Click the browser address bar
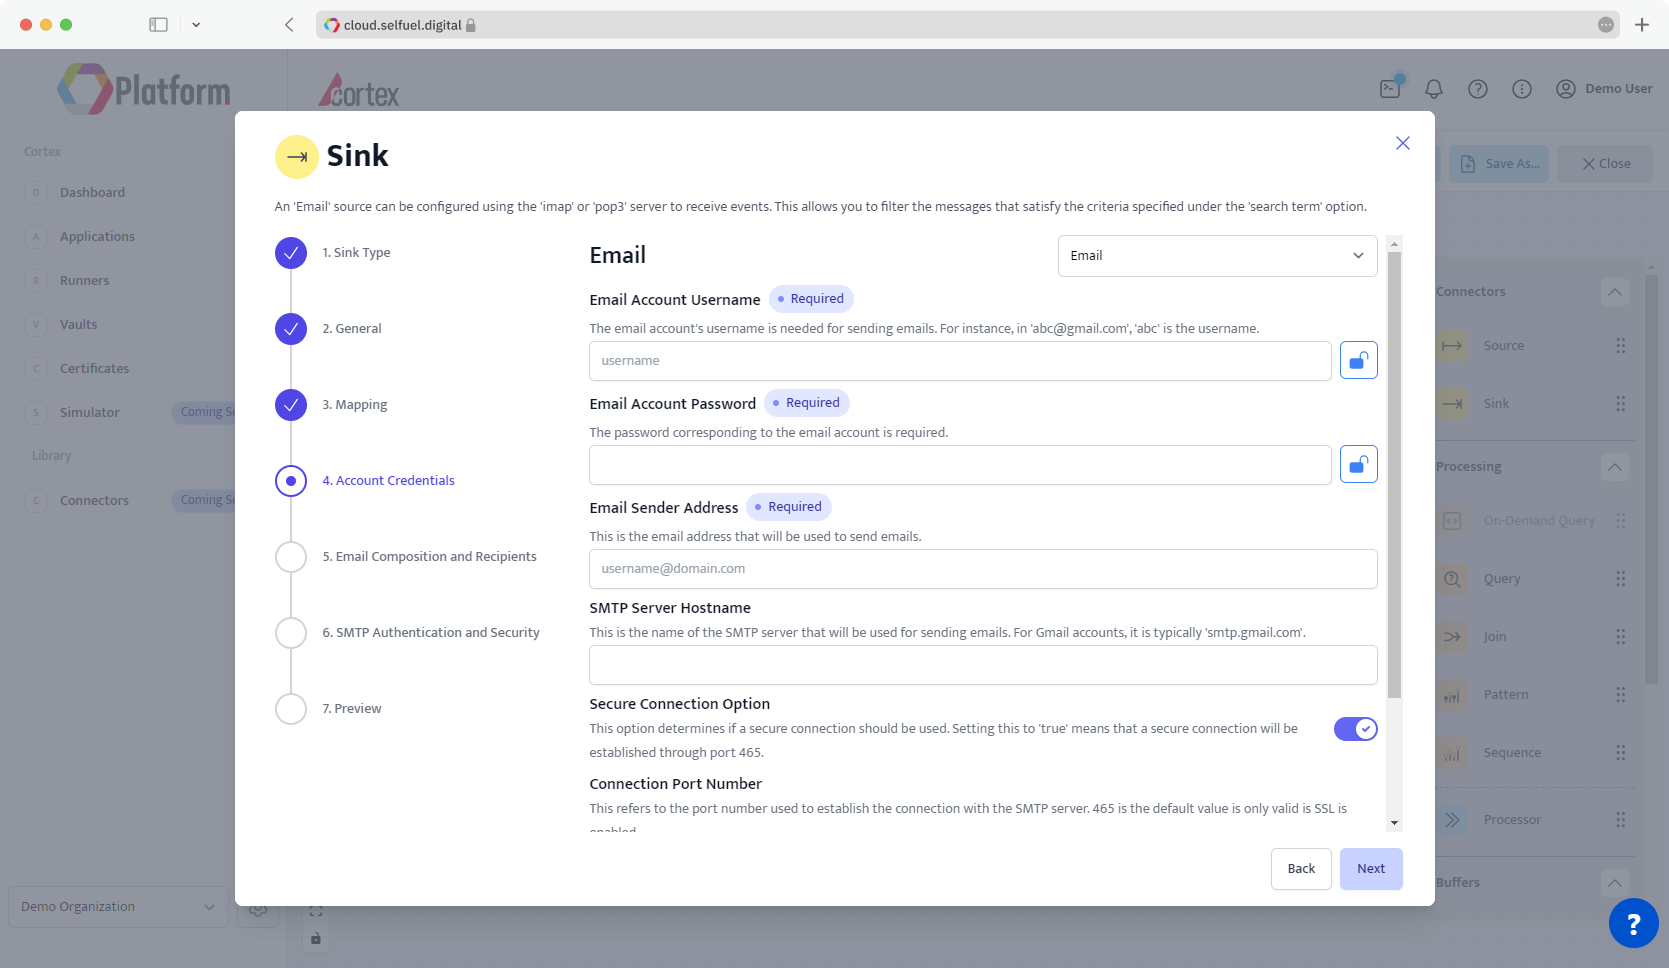The image size is (1669, 968). pos(968,25)
